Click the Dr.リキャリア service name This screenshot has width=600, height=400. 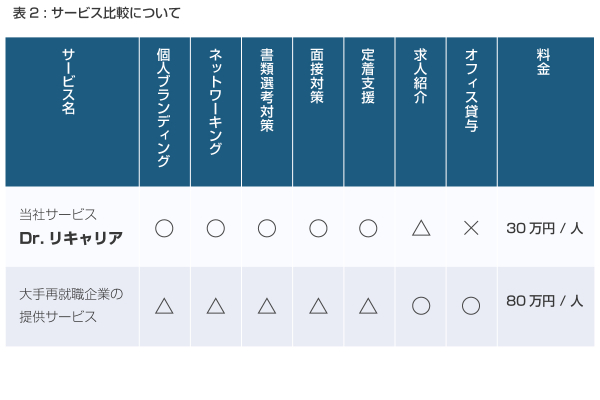pyautogui.click(x=71, y=238)
